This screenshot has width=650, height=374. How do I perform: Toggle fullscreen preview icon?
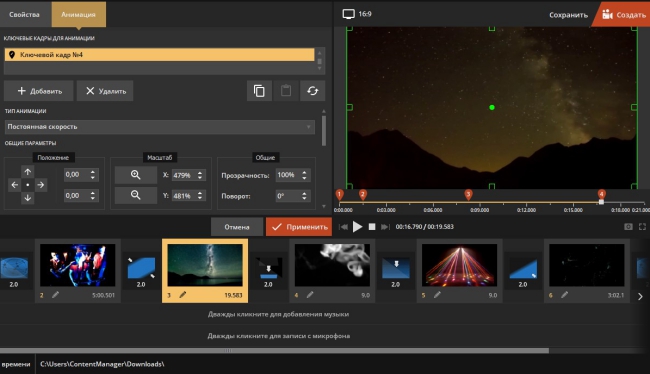643,227
